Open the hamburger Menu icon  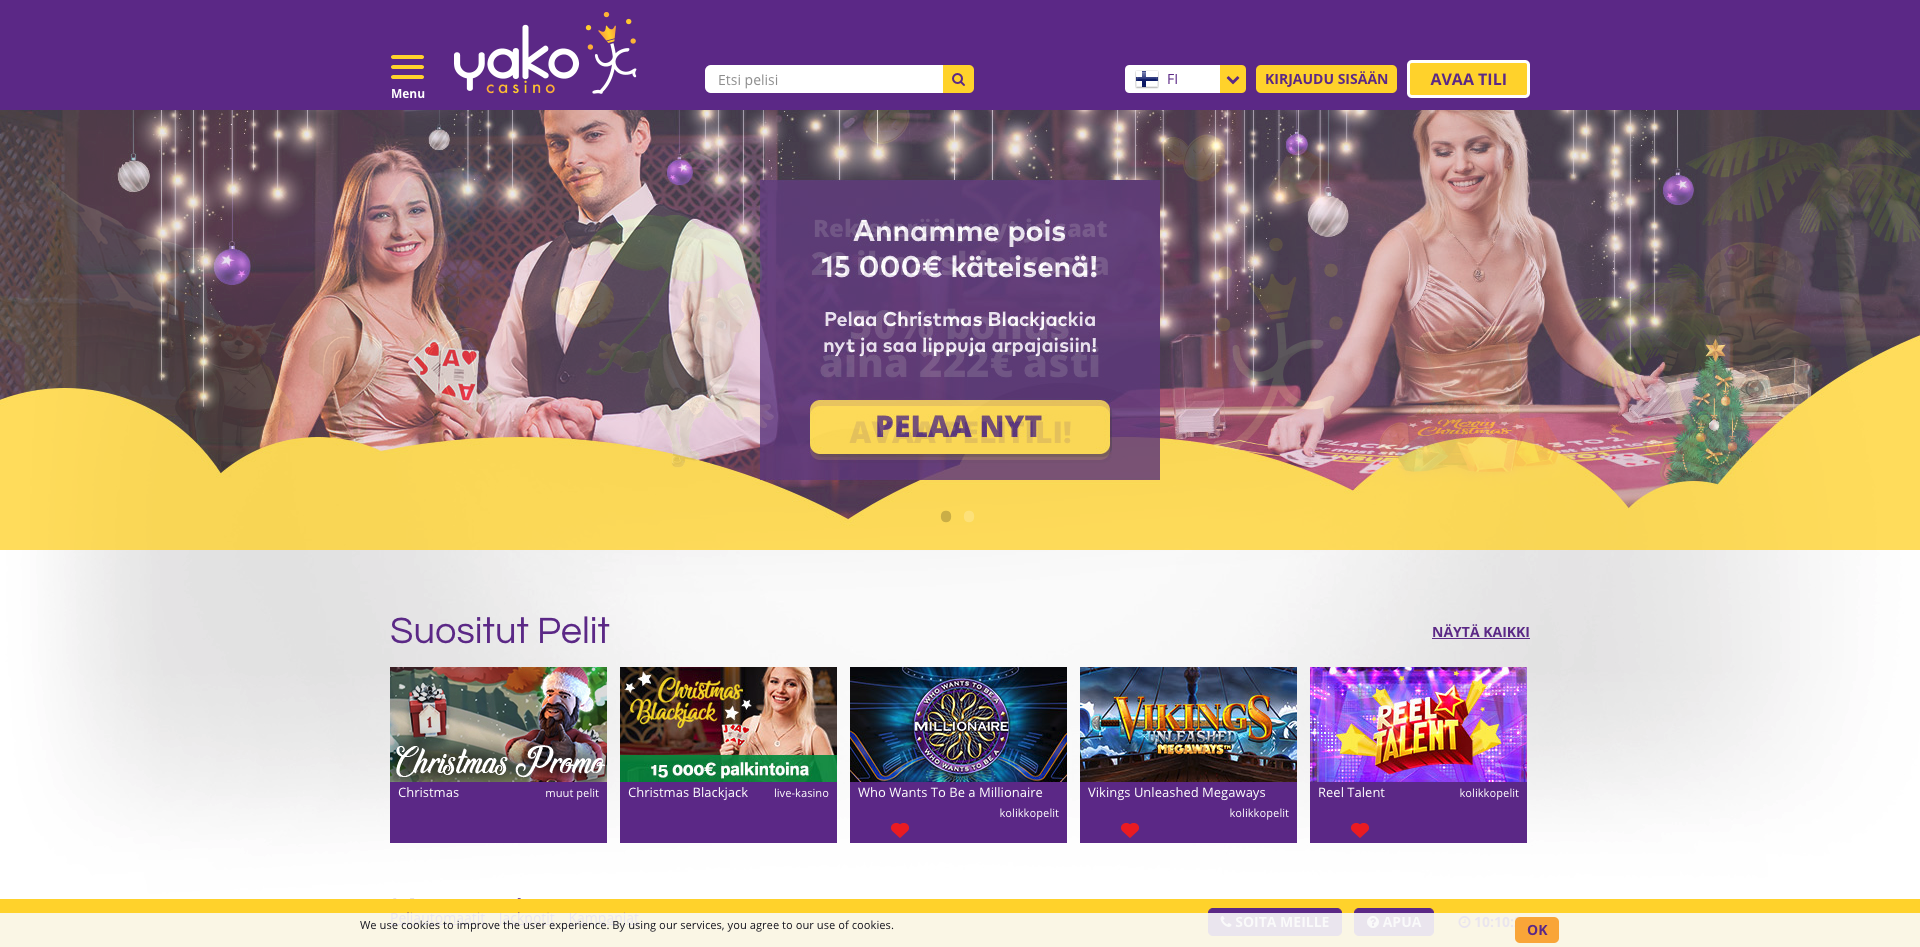(407, 67)
